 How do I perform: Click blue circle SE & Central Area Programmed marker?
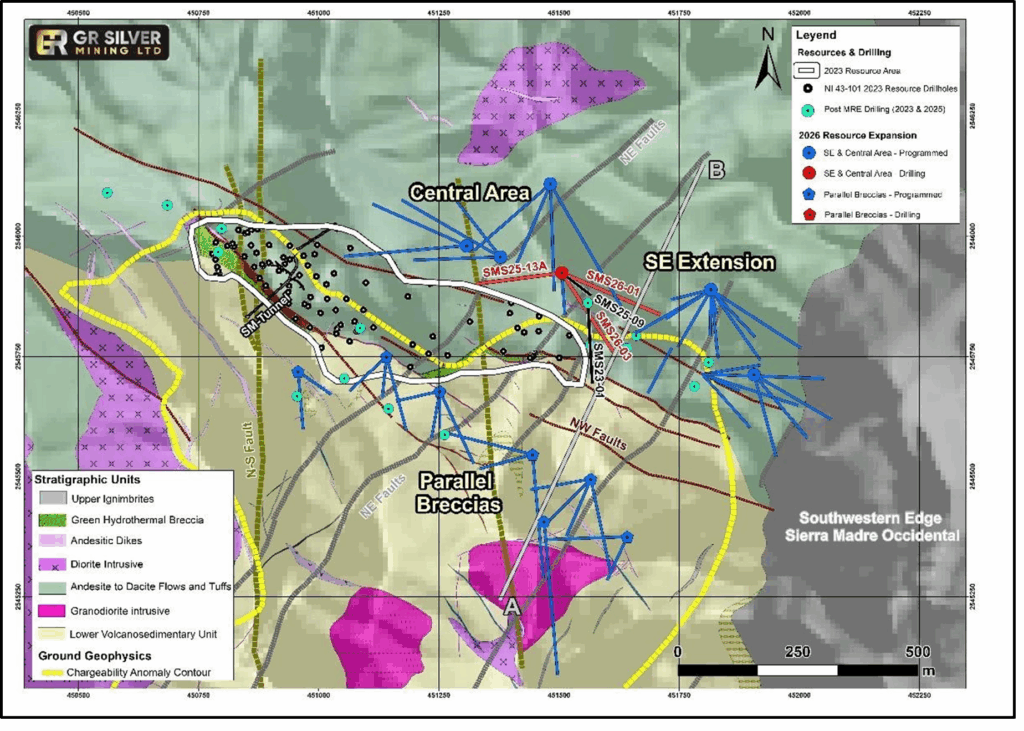click(x=809, y=152)
